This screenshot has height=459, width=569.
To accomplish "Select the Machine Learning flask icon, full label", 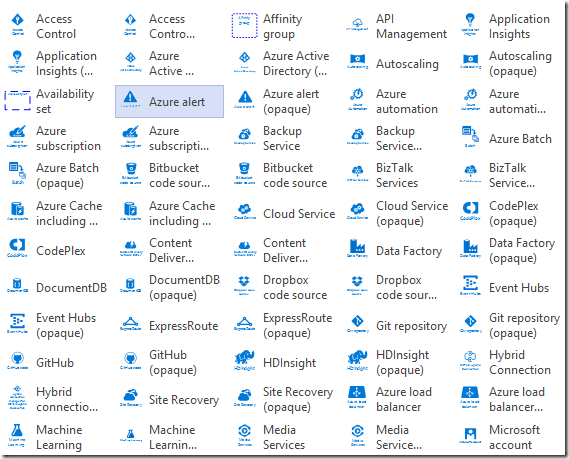I will [x=17, y=435].
